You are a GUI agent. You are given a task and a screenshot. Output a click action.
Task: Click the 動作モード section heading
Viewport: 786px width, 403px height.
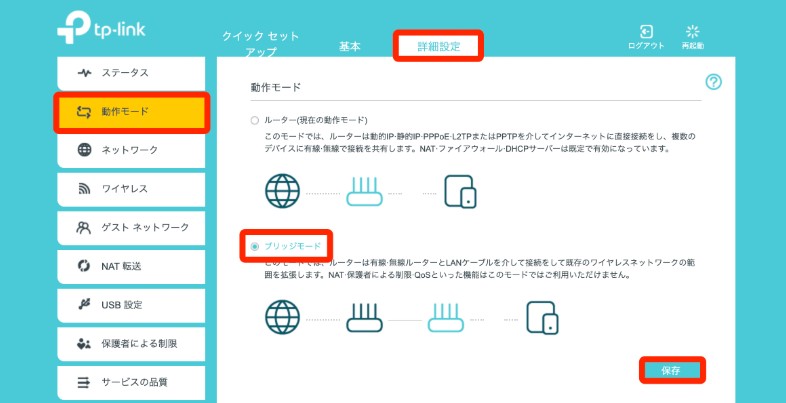click(x=275, y=87)
